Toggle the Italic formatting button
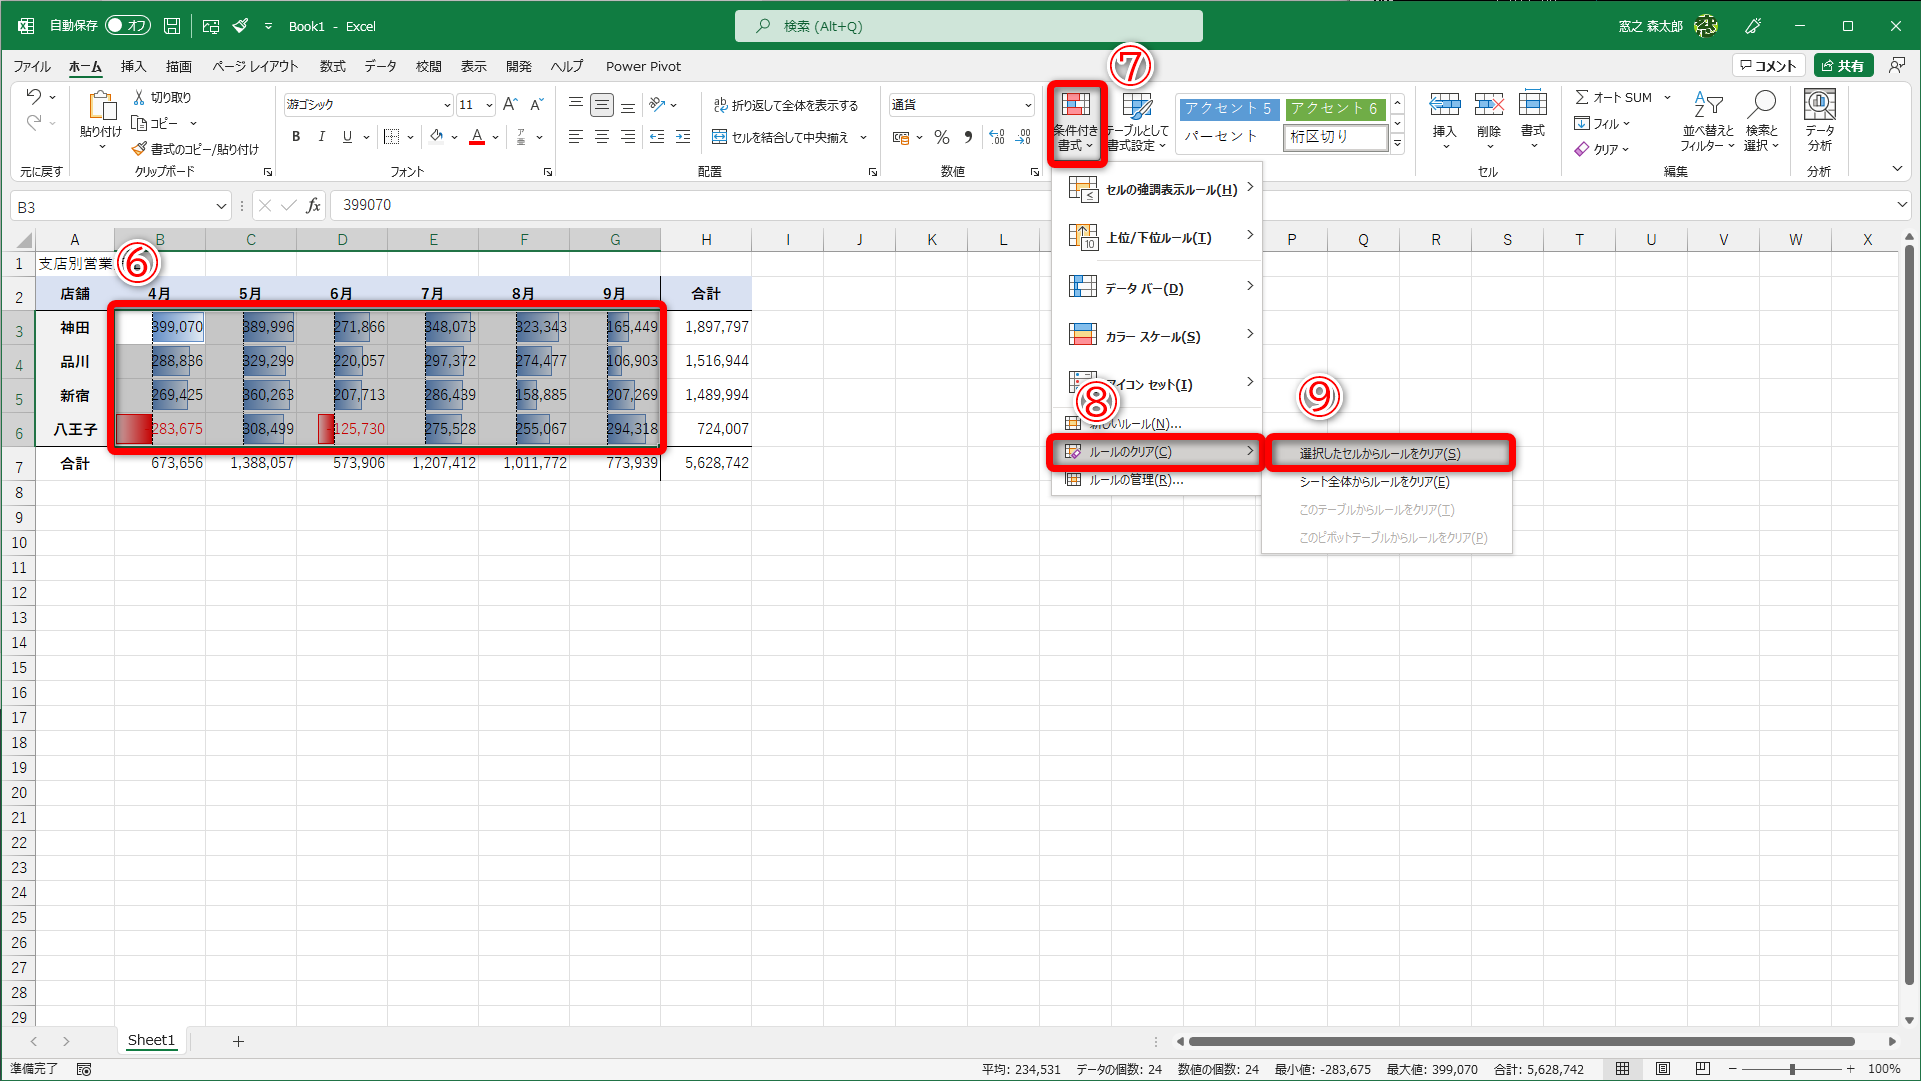 click(x=321, y=137)
